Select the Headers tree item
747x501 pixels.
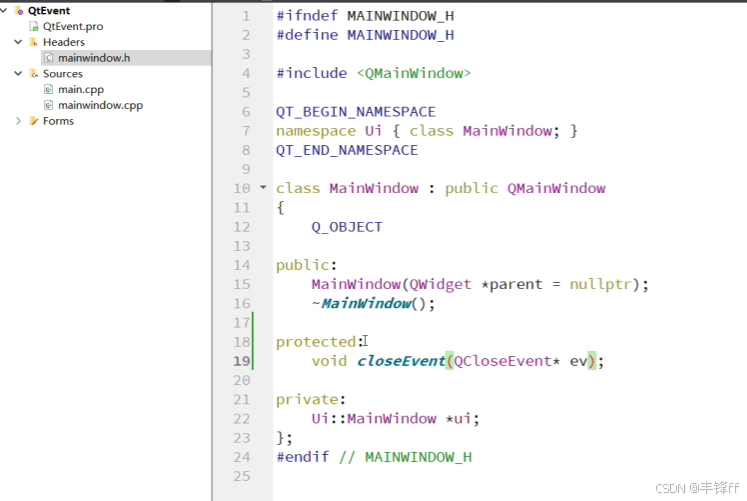(x=64, y=42)
